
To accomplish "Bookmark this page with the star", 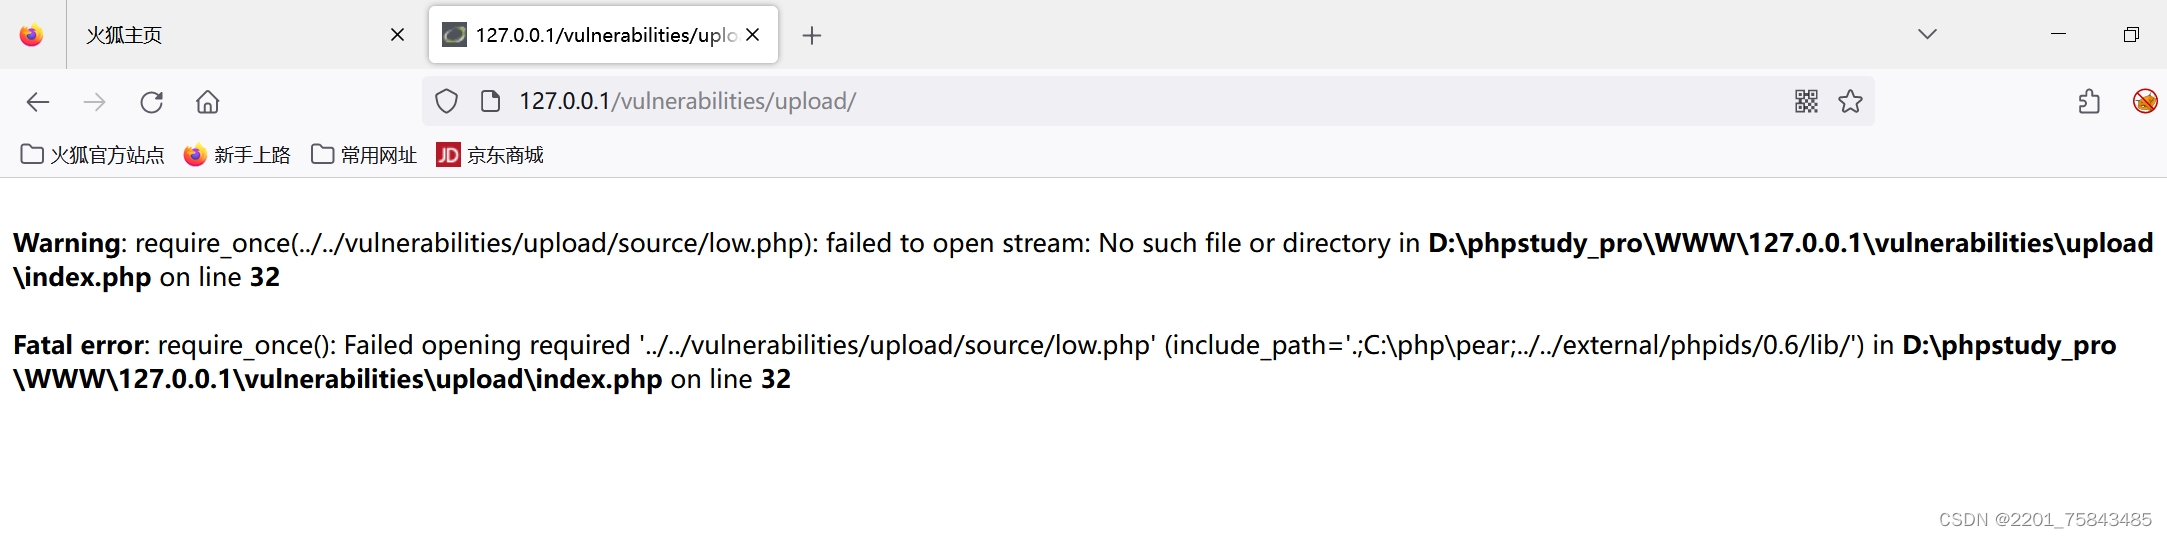I will 1850,101.
